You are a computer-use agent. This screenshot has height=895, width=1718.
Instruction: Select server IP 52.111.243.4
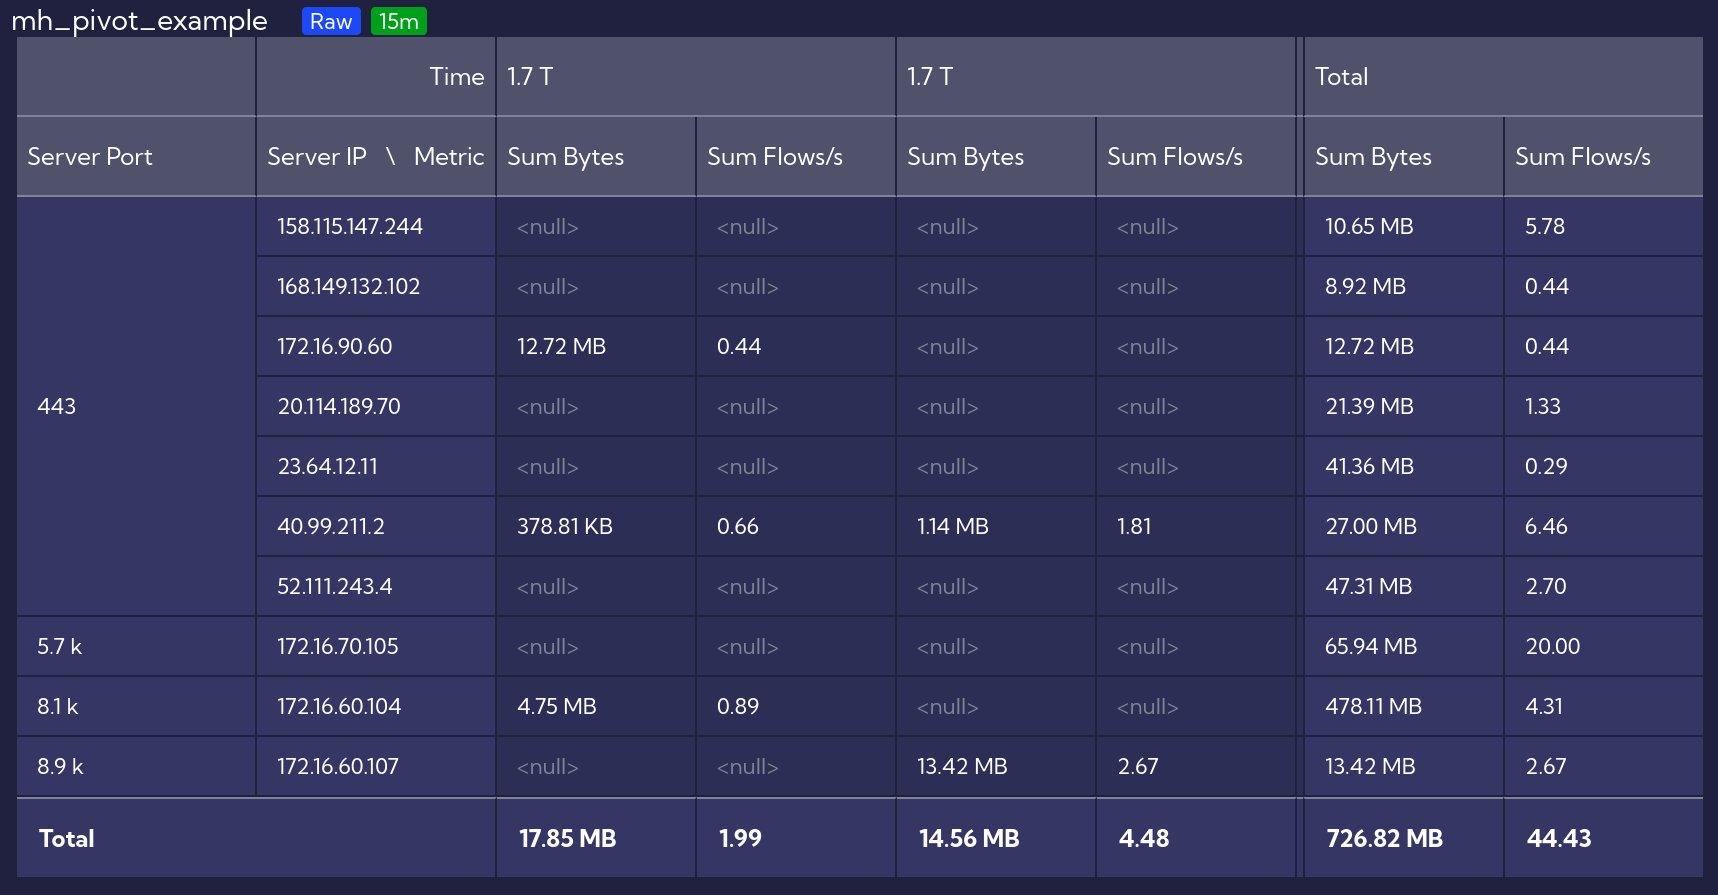point(335,587)
